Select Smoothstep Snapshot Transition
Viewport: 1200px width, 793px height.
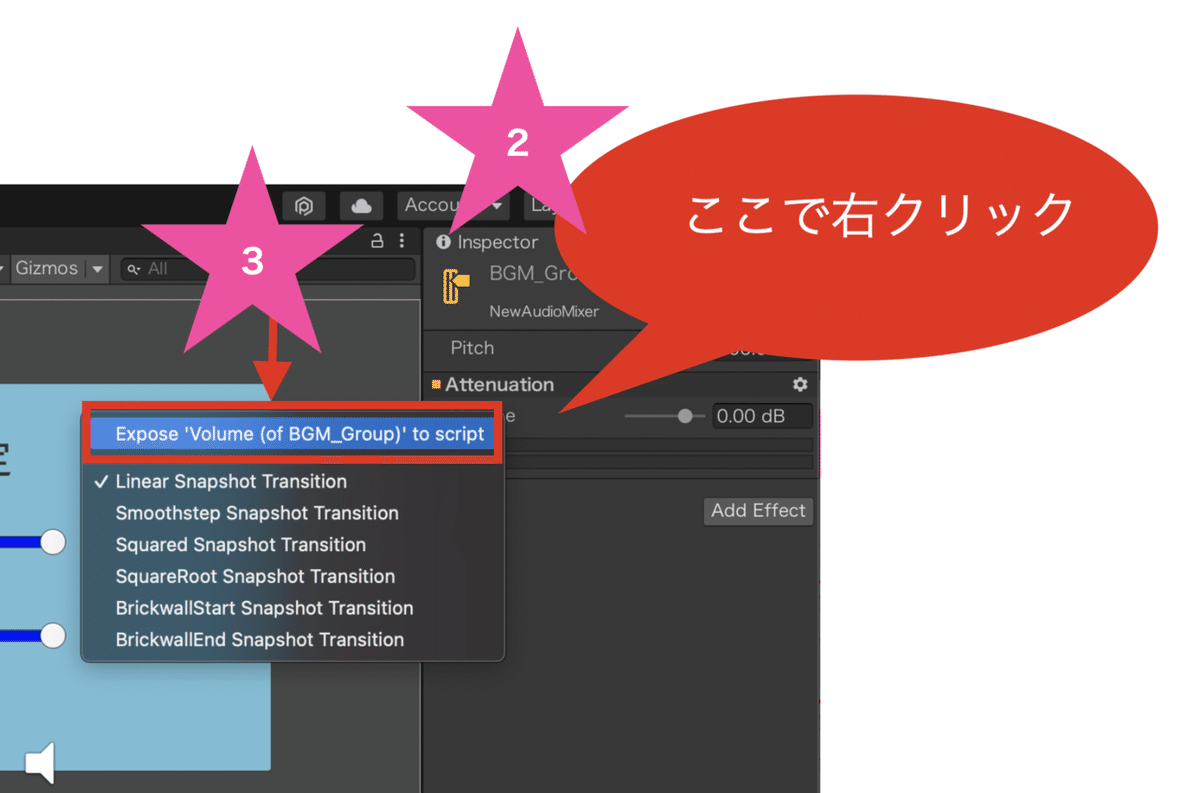[x=292, y=513]
